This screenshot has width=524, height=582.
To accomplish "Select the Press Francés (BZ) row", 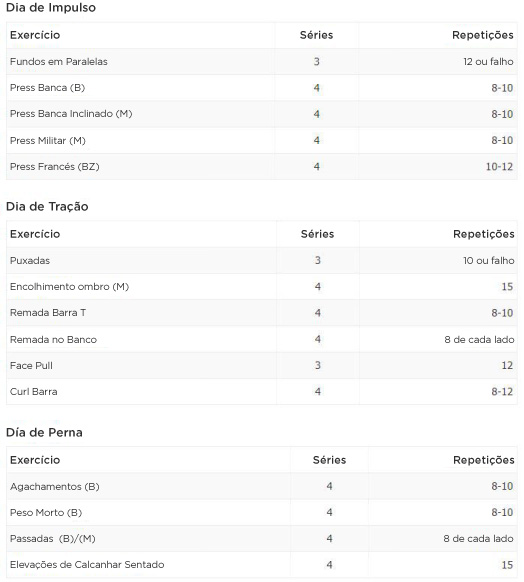I will [262, 167].
